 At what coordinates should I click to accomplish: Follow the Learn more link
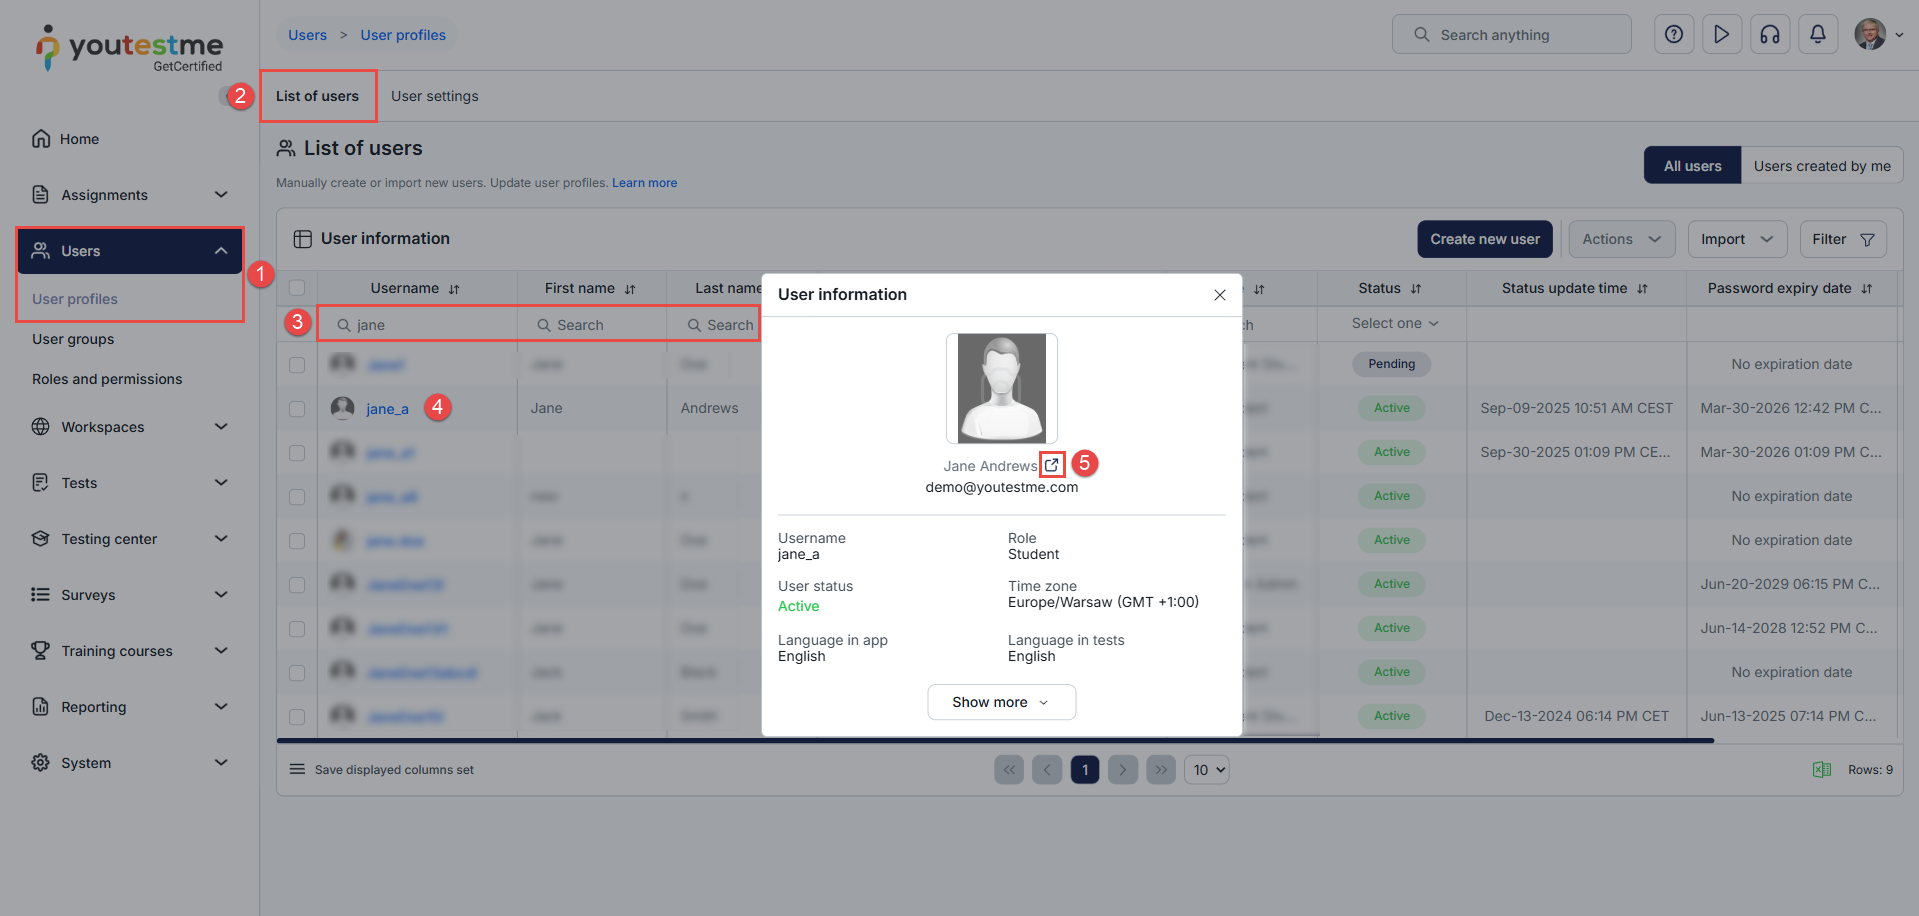tap(644, 183)
